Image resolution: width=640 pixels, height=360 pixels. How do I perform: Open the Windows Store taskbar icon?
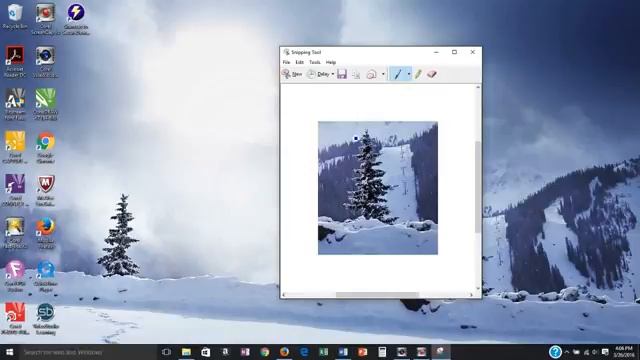coord(206,352)
